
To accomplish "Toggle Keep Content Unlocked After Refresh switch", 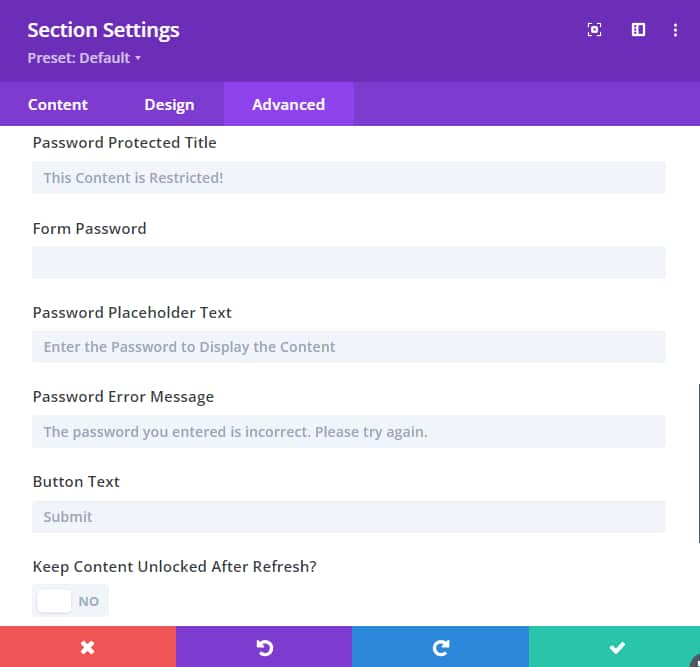I will coord(70,601).
